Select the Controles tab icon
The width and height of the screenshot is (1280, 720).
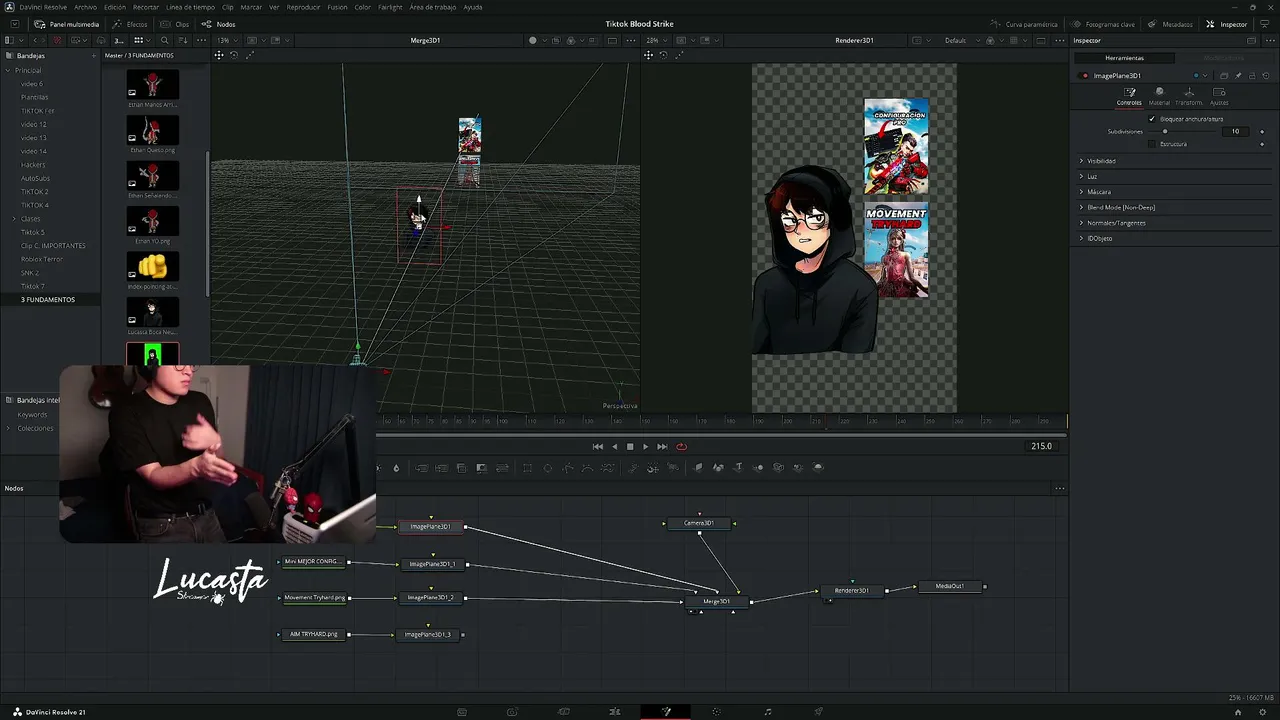[1129, 96]
